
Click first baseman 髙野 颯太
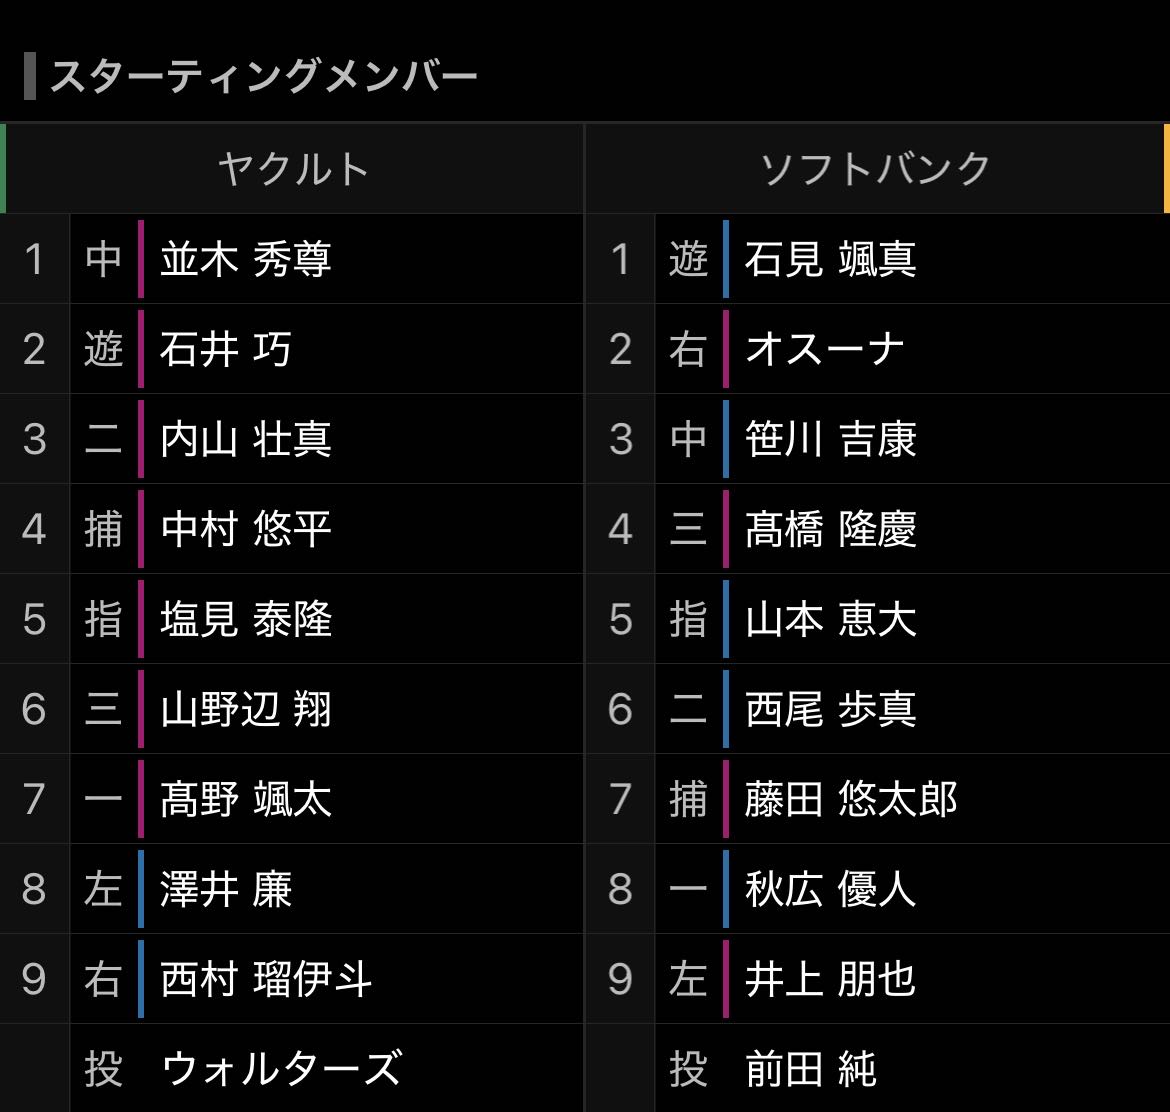click(x=246, y=800)
